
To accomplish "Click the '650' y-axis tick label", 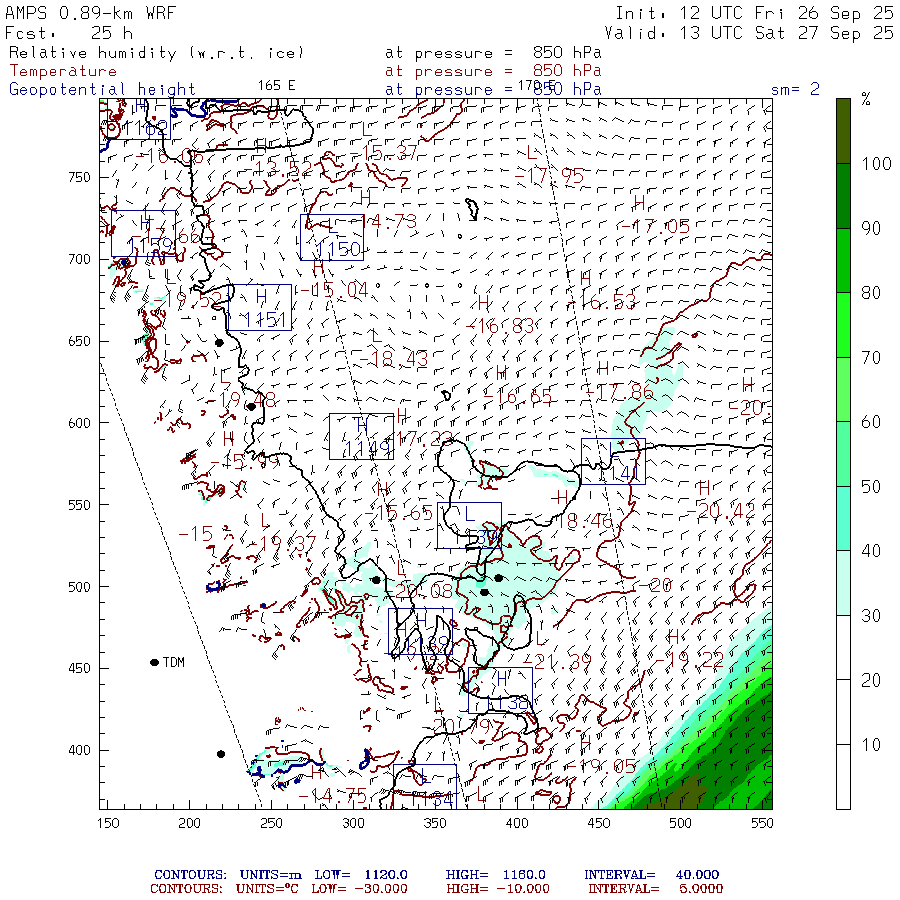I will pos(79,341).
